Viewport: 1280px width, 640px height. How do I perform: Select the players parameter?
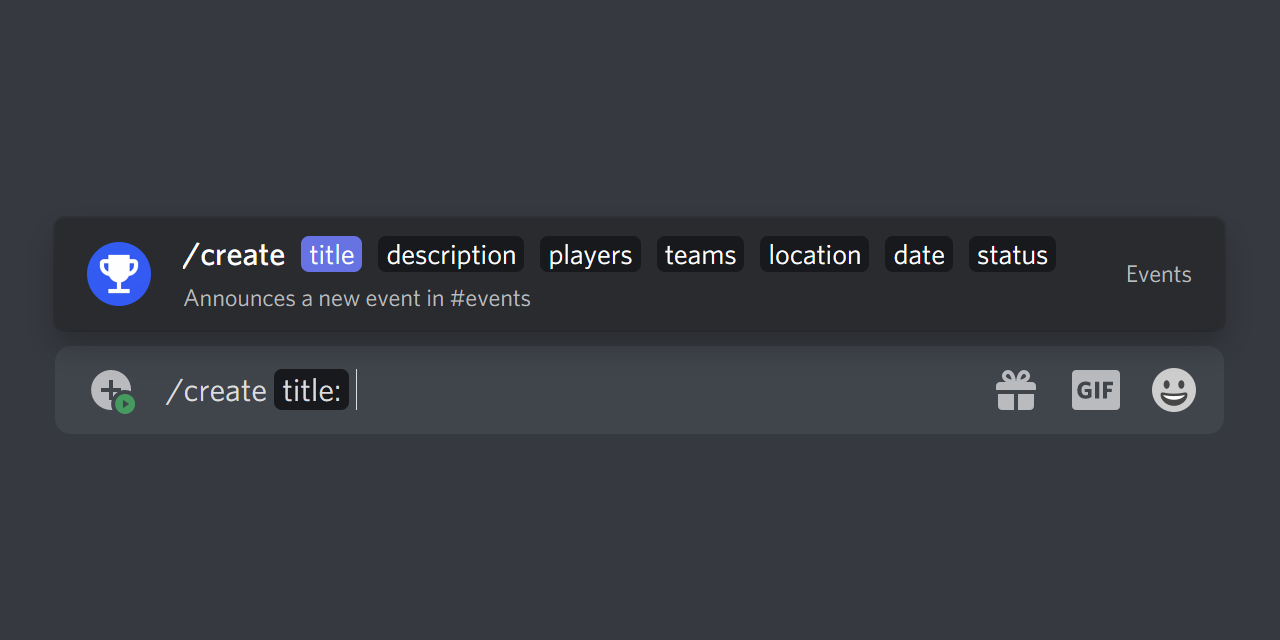tap(589, 254)
